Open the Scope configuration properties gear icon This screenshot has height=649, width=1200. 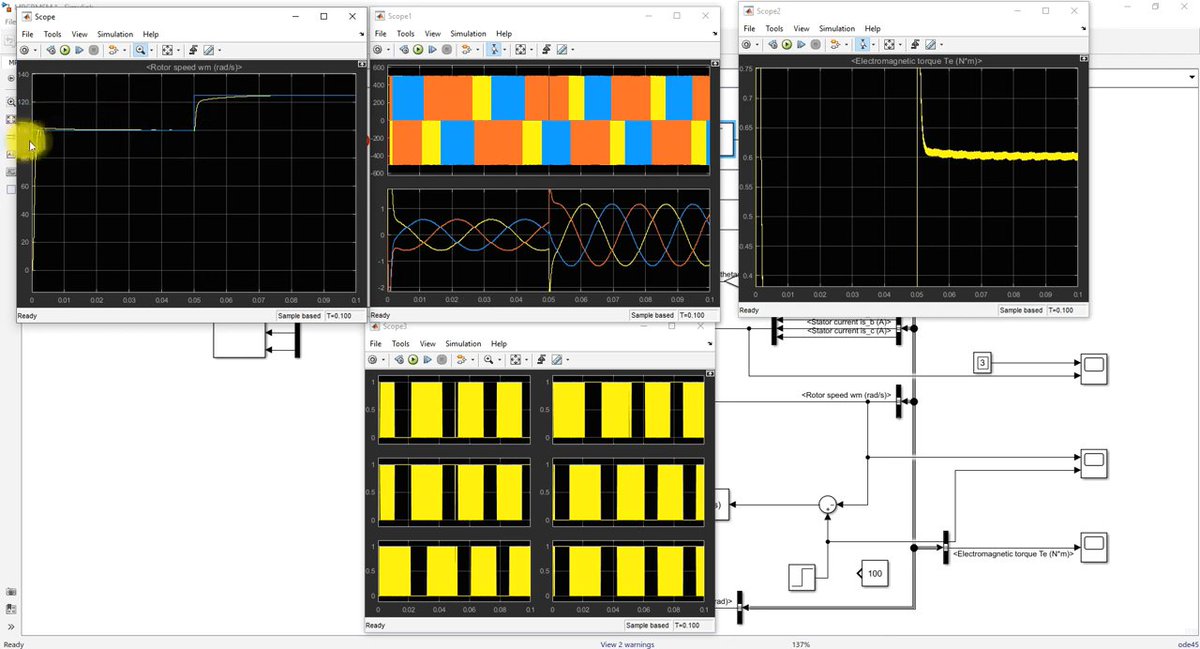point(22,50)
